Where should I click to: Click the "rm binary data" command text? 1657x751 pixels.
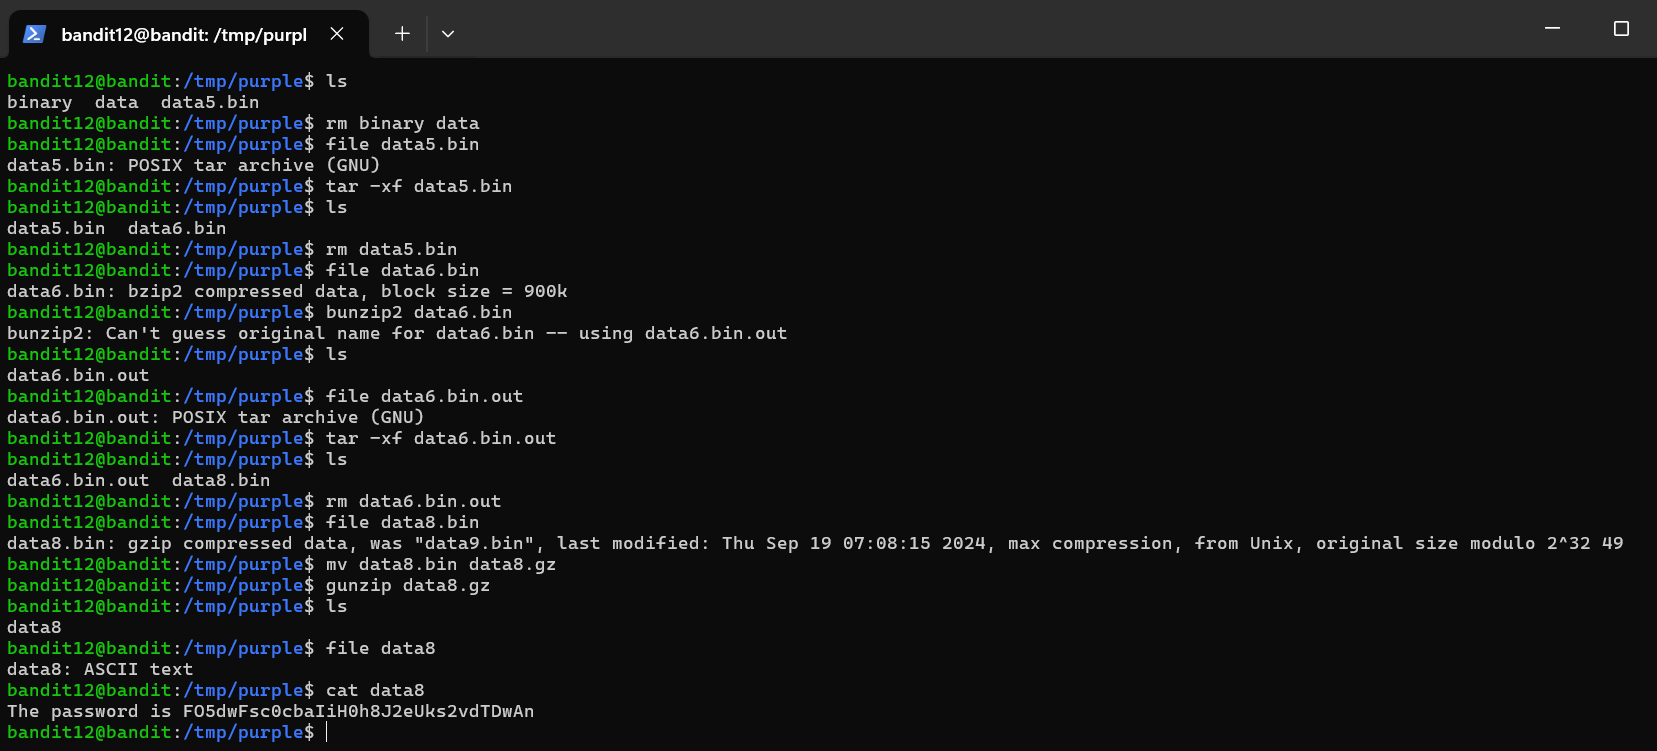point(402,124)
